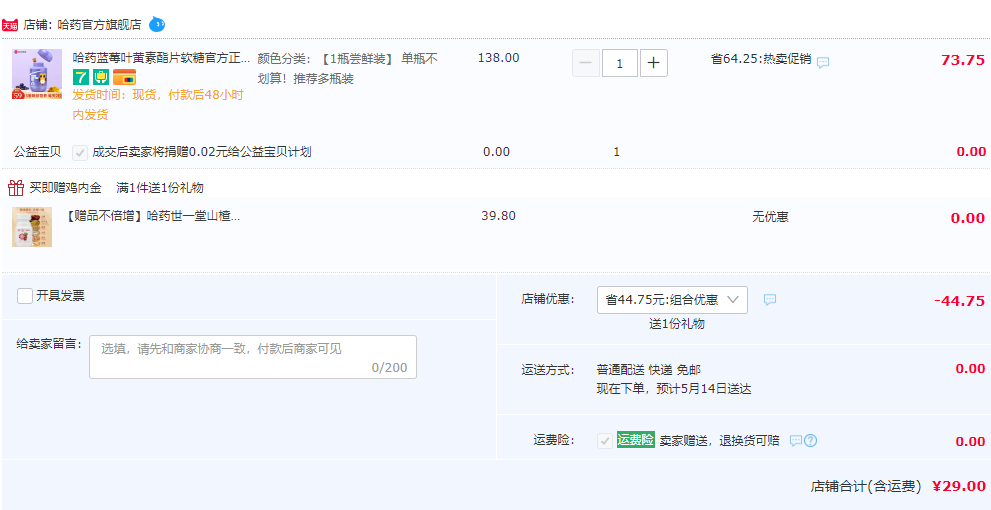The width and height of the screenshot is (991, 510).
Task: Click the gift price 39.80
Action: tap(499, 216)
